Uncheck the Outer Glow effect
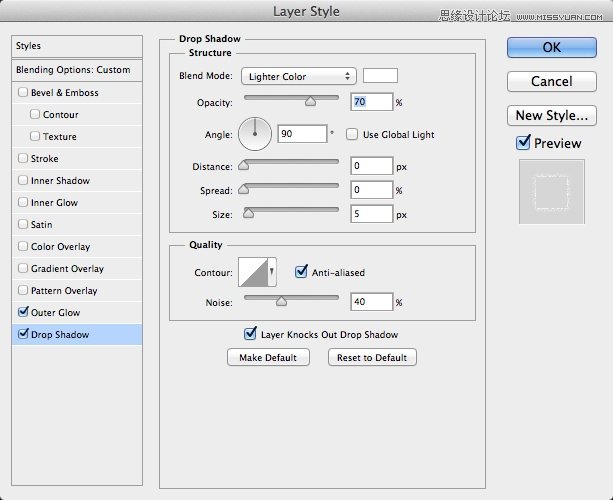613x500 pixels. coord(23,313)
